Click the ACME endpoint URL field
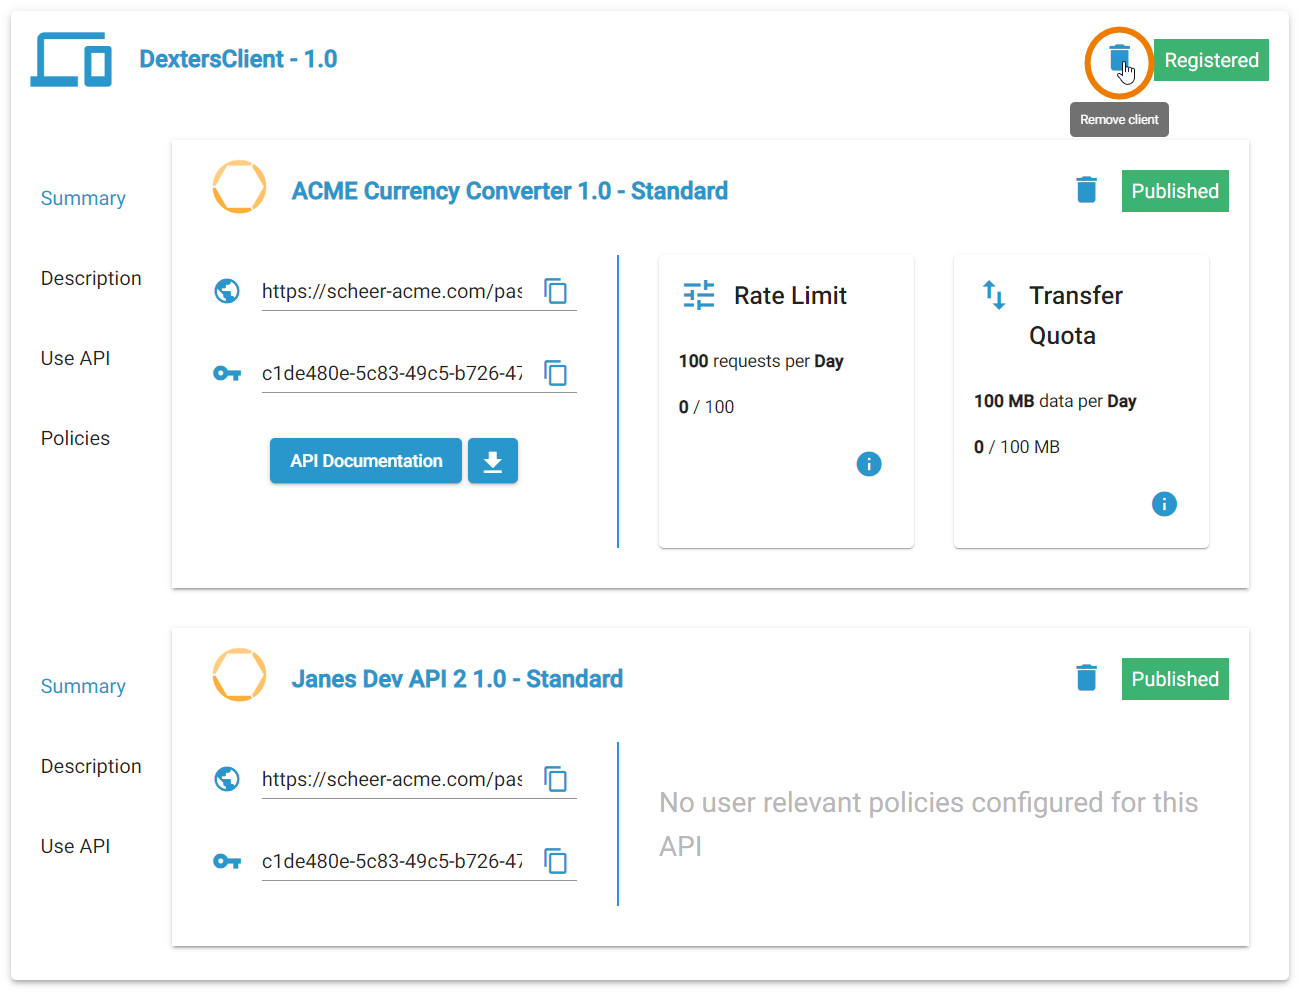The height and width of the screenshot is (992, 1298). [x=392, y=291]
